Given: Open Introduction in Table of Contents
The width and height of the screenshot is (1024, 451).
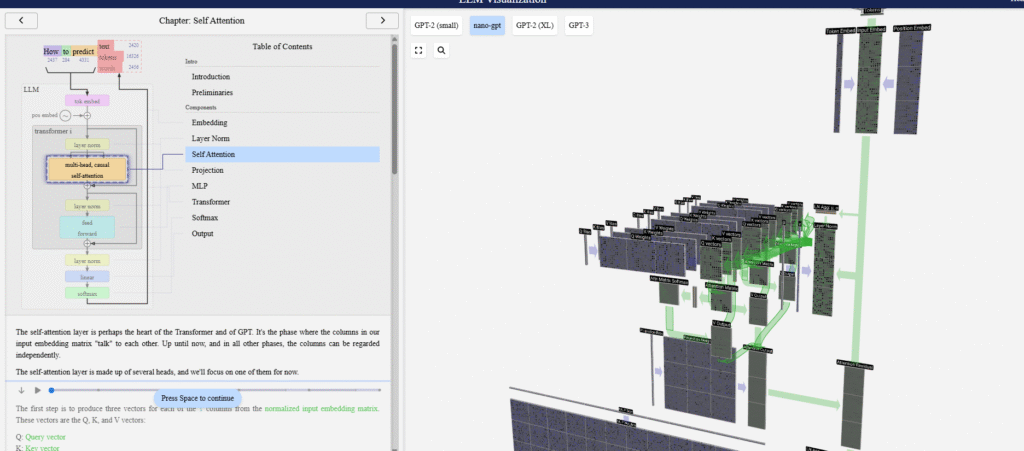Looking at the screenshot, I should [x=211, y=77].
